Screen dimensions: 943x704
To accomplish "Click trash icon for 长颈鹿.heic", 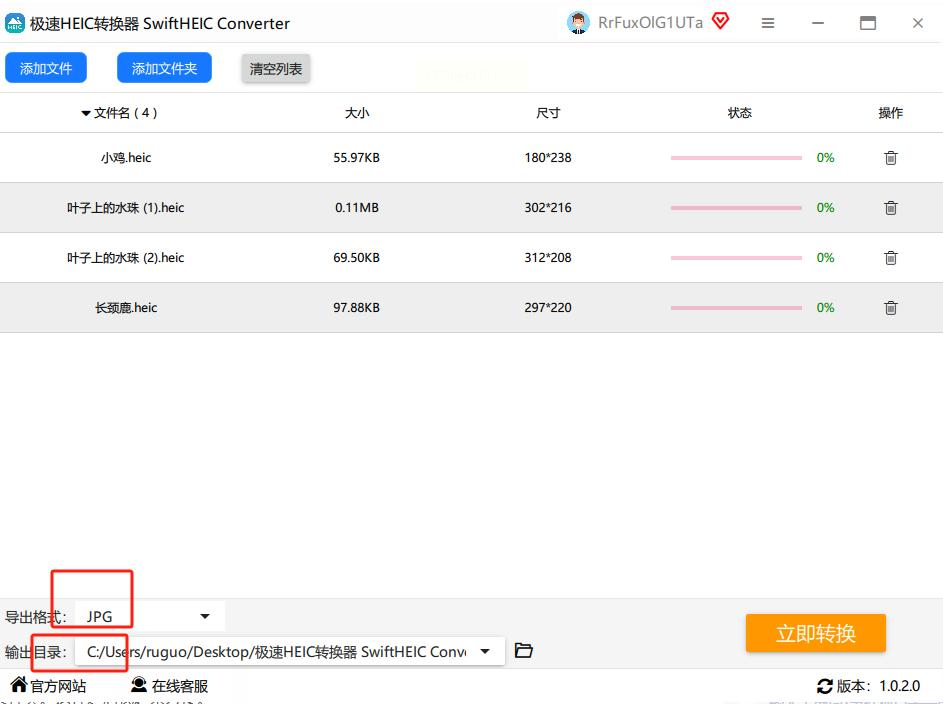I will [x=891, y=307].
